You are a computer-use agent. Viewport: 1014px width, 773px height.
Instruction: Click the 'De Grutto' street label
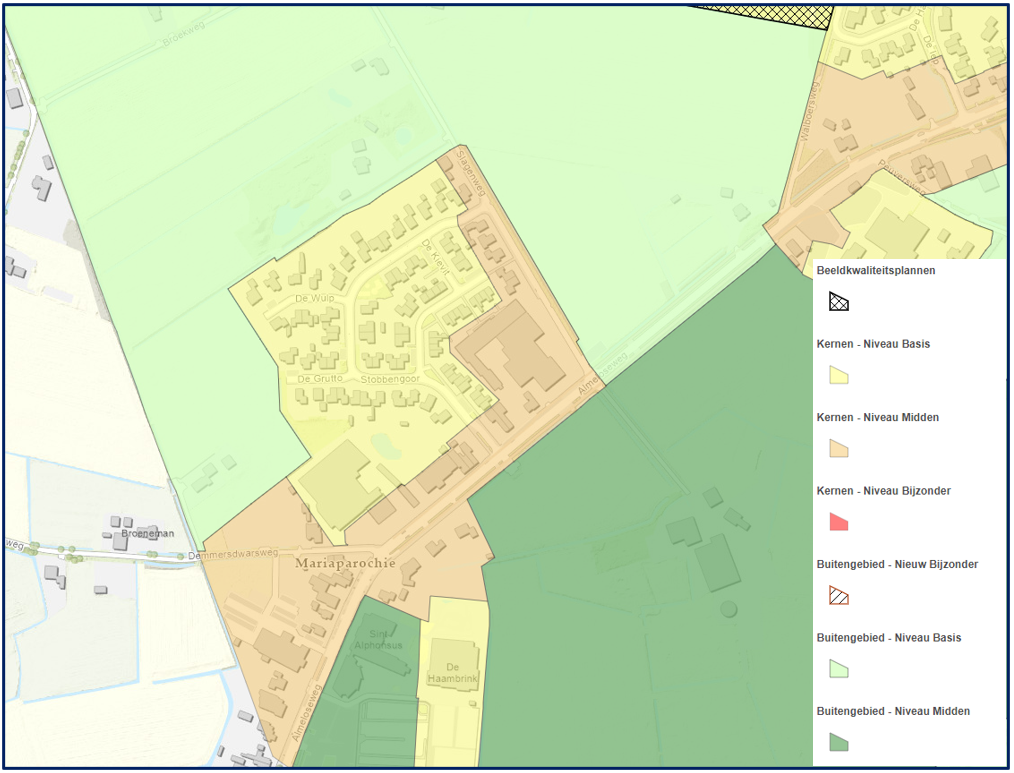(x=320, y=378)
